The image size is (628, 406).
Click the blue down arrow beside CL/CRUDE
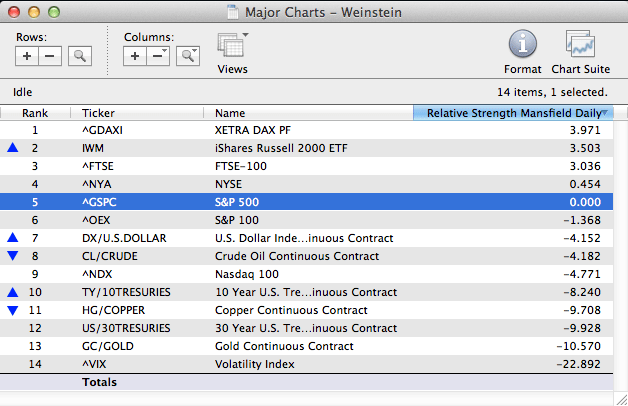[12, 256]
